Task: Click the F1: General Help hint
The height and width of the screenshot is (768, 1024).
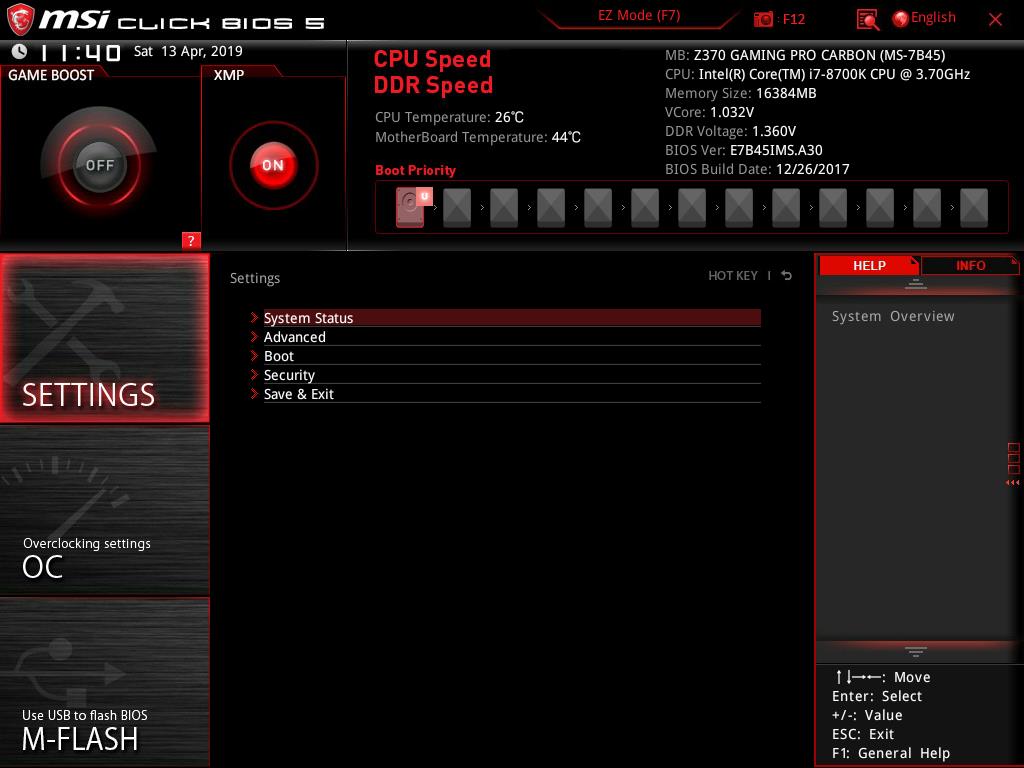Action: click(891, 753)
